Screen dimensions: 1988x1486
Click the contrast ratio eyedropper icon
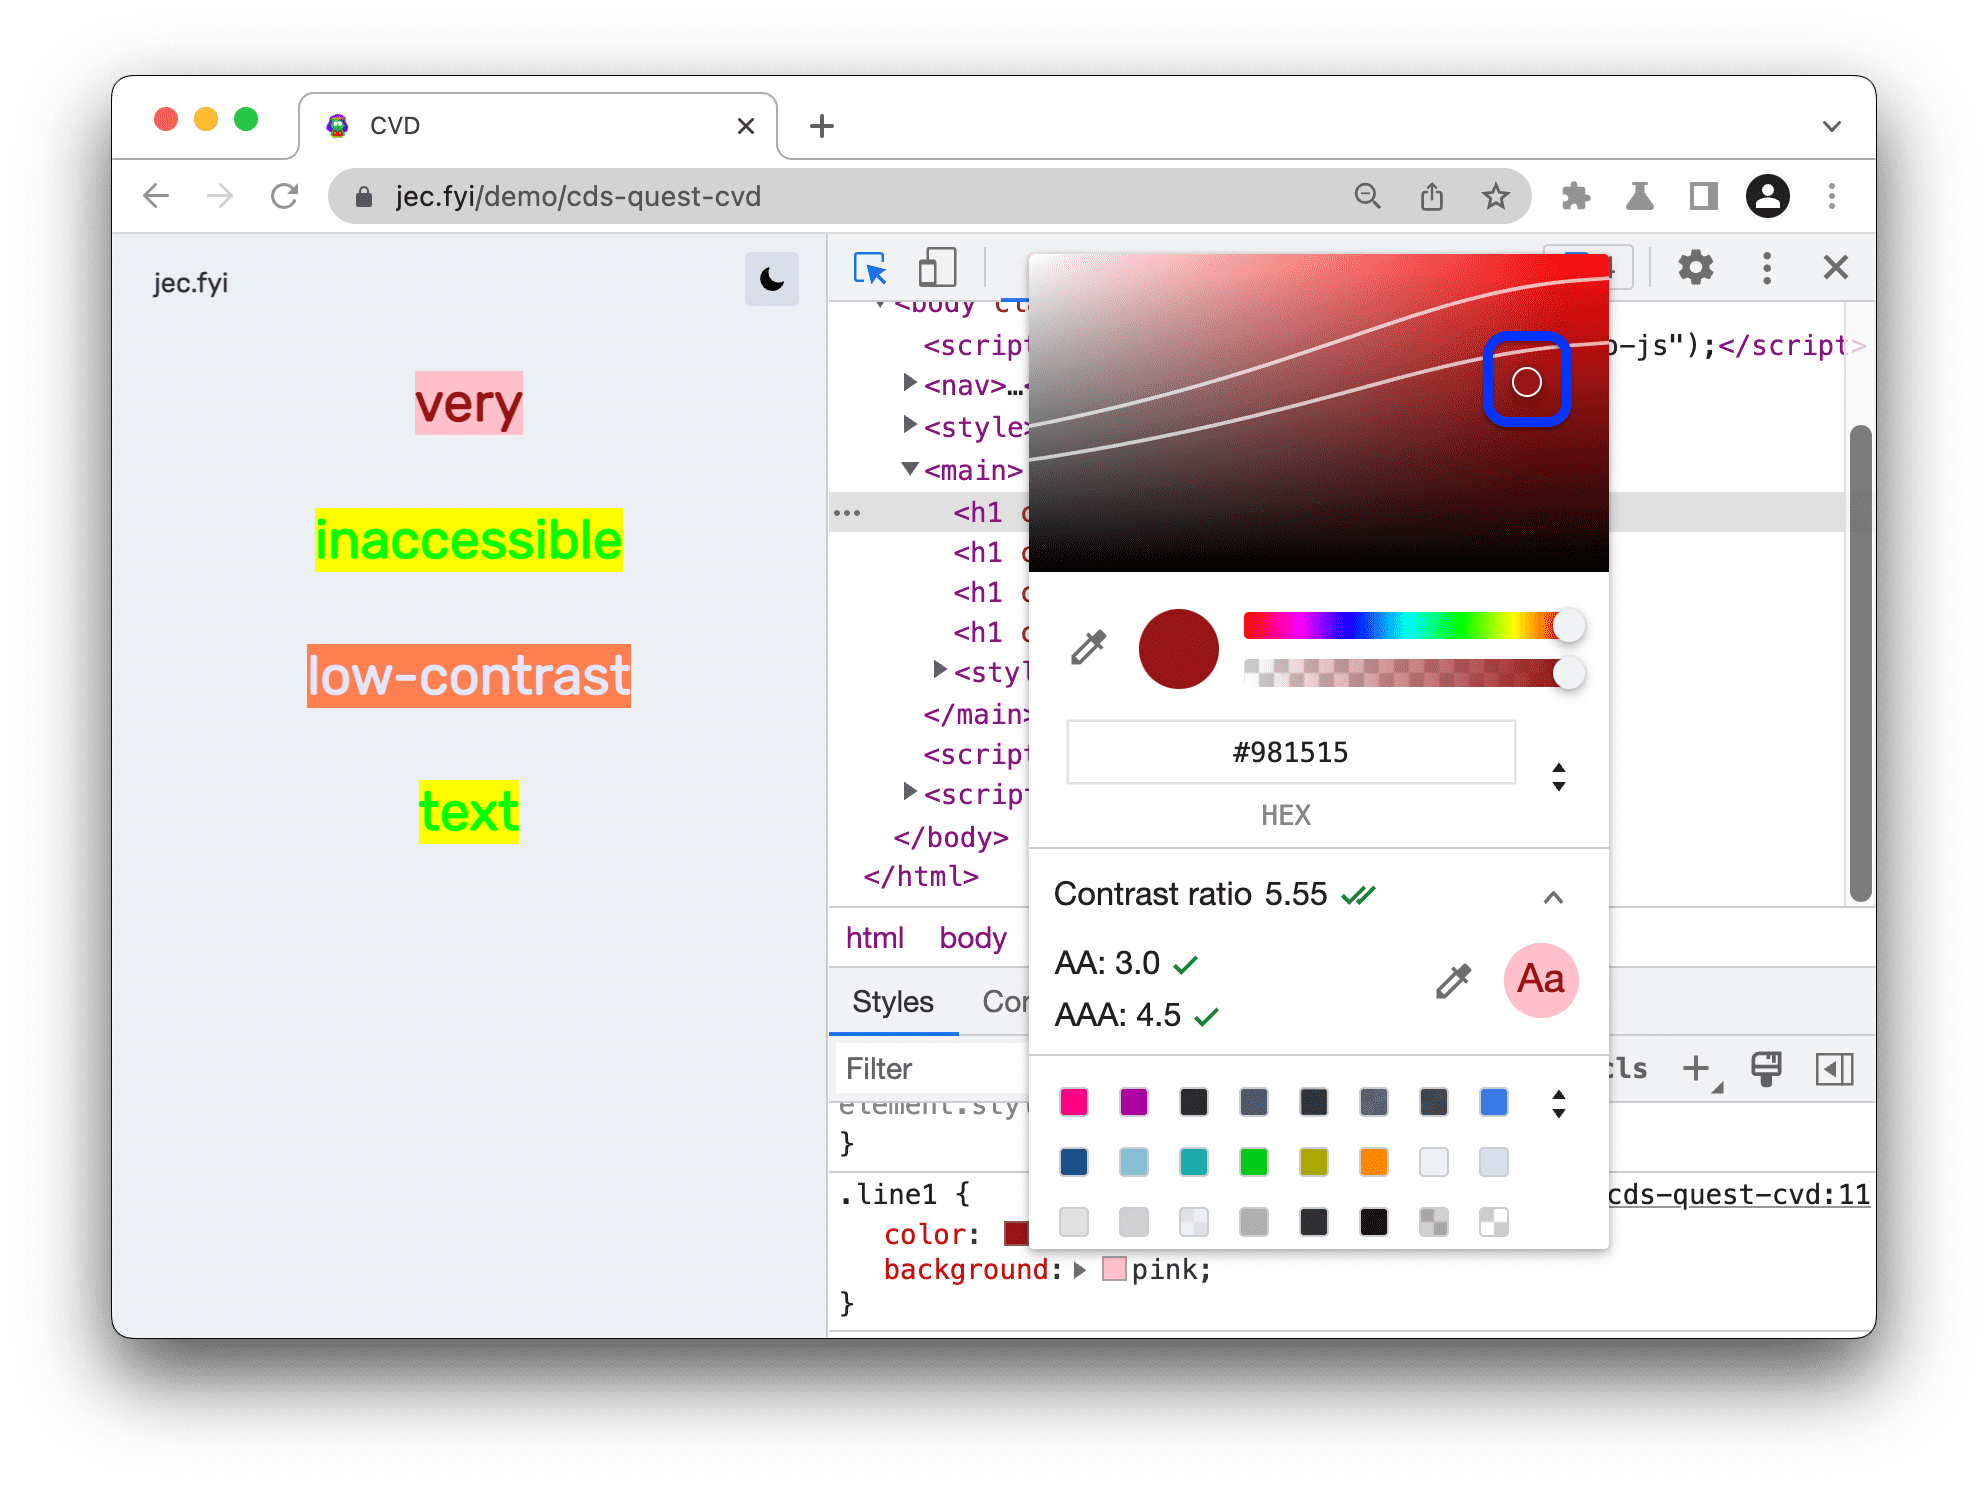[1451, 982]
